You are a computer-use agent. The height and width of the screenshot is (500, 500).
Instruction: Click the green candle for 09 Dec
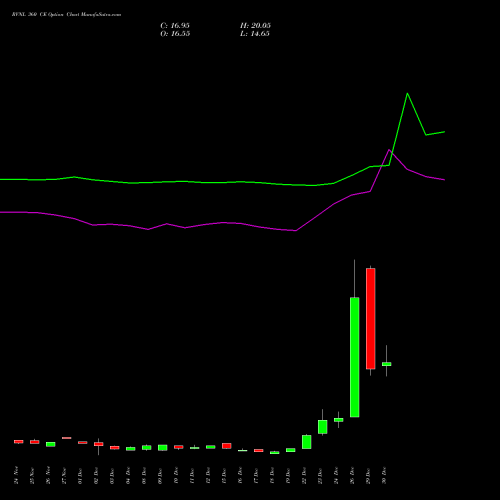pyautogui.click(x=163, y=448)
